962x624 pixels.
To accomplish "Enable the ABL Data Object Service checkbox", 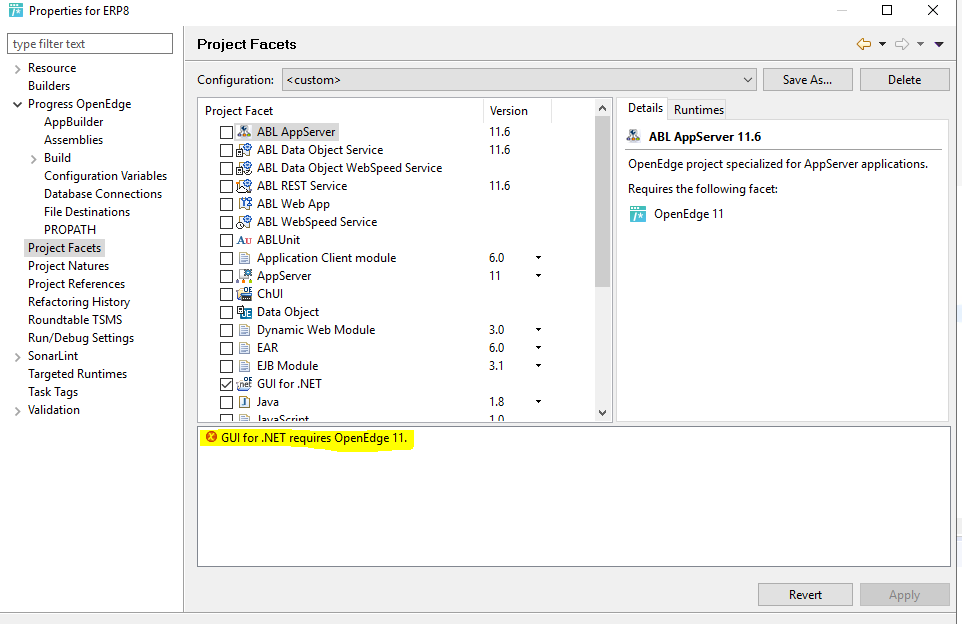I will [x=226, y=150].
